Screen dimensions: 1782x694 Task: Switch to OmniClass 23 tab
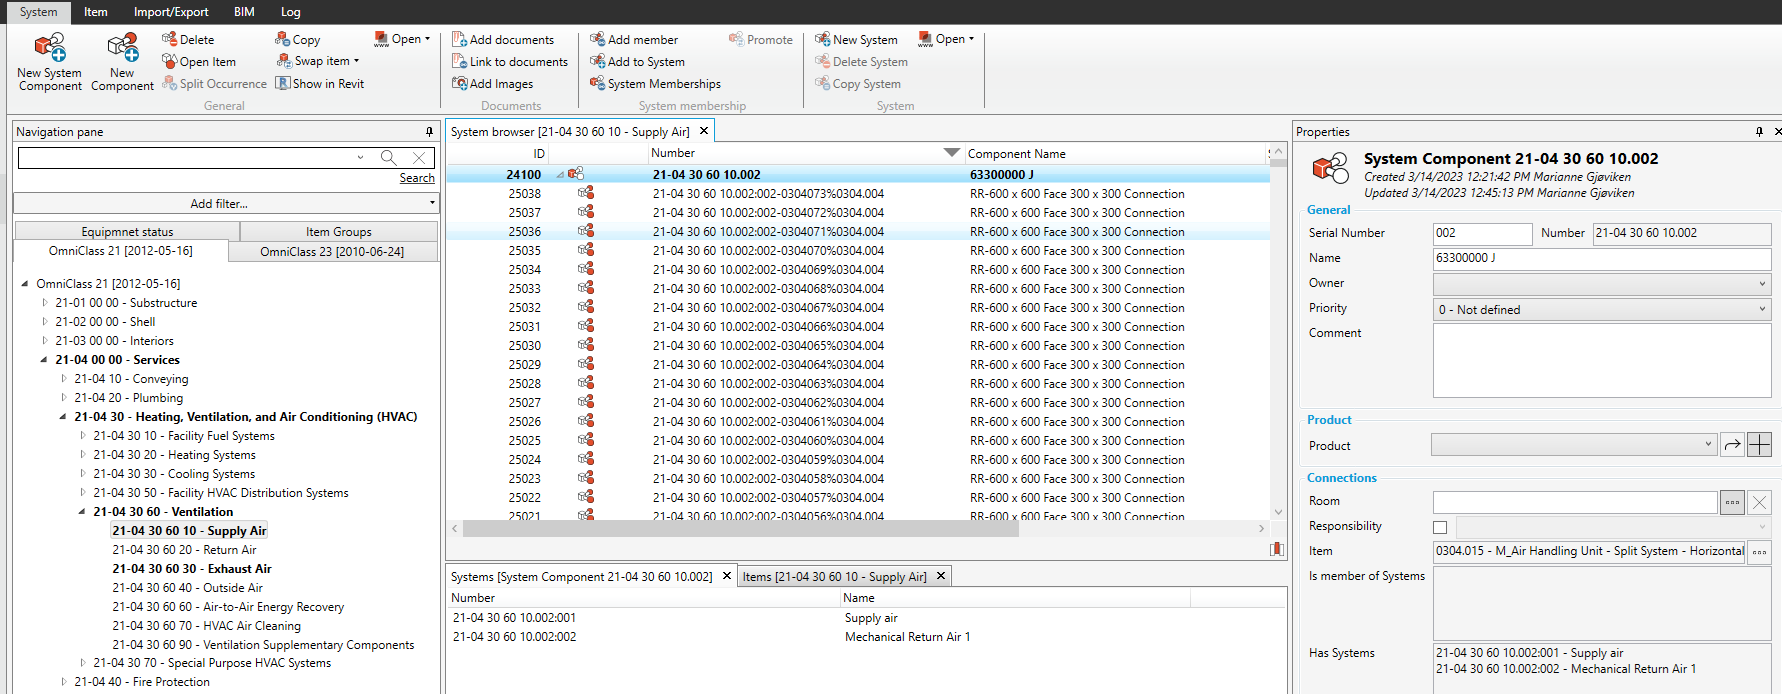coord(332,252)
